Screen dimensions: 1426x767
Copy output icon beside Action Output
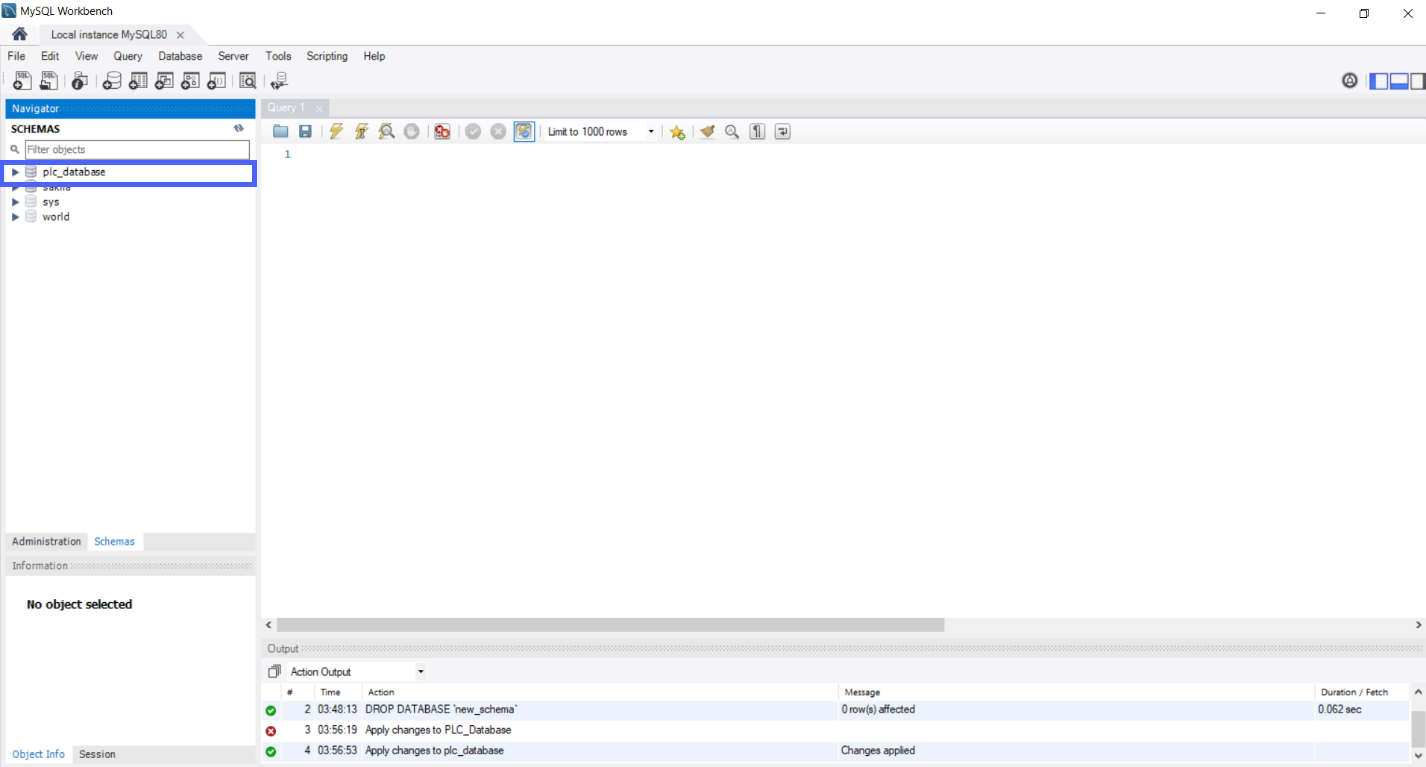pos(274,672)
